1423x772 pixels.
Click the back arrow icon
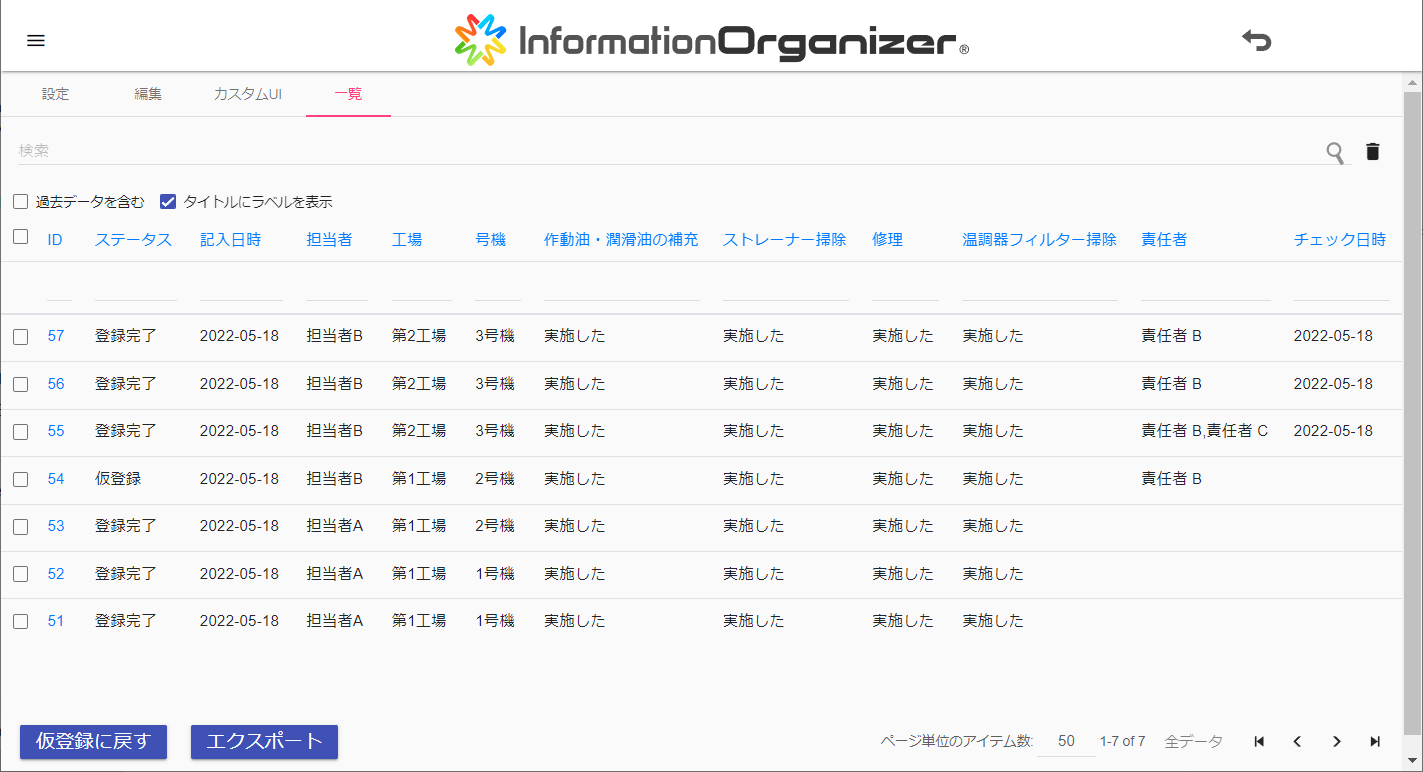pos(1256,41)
